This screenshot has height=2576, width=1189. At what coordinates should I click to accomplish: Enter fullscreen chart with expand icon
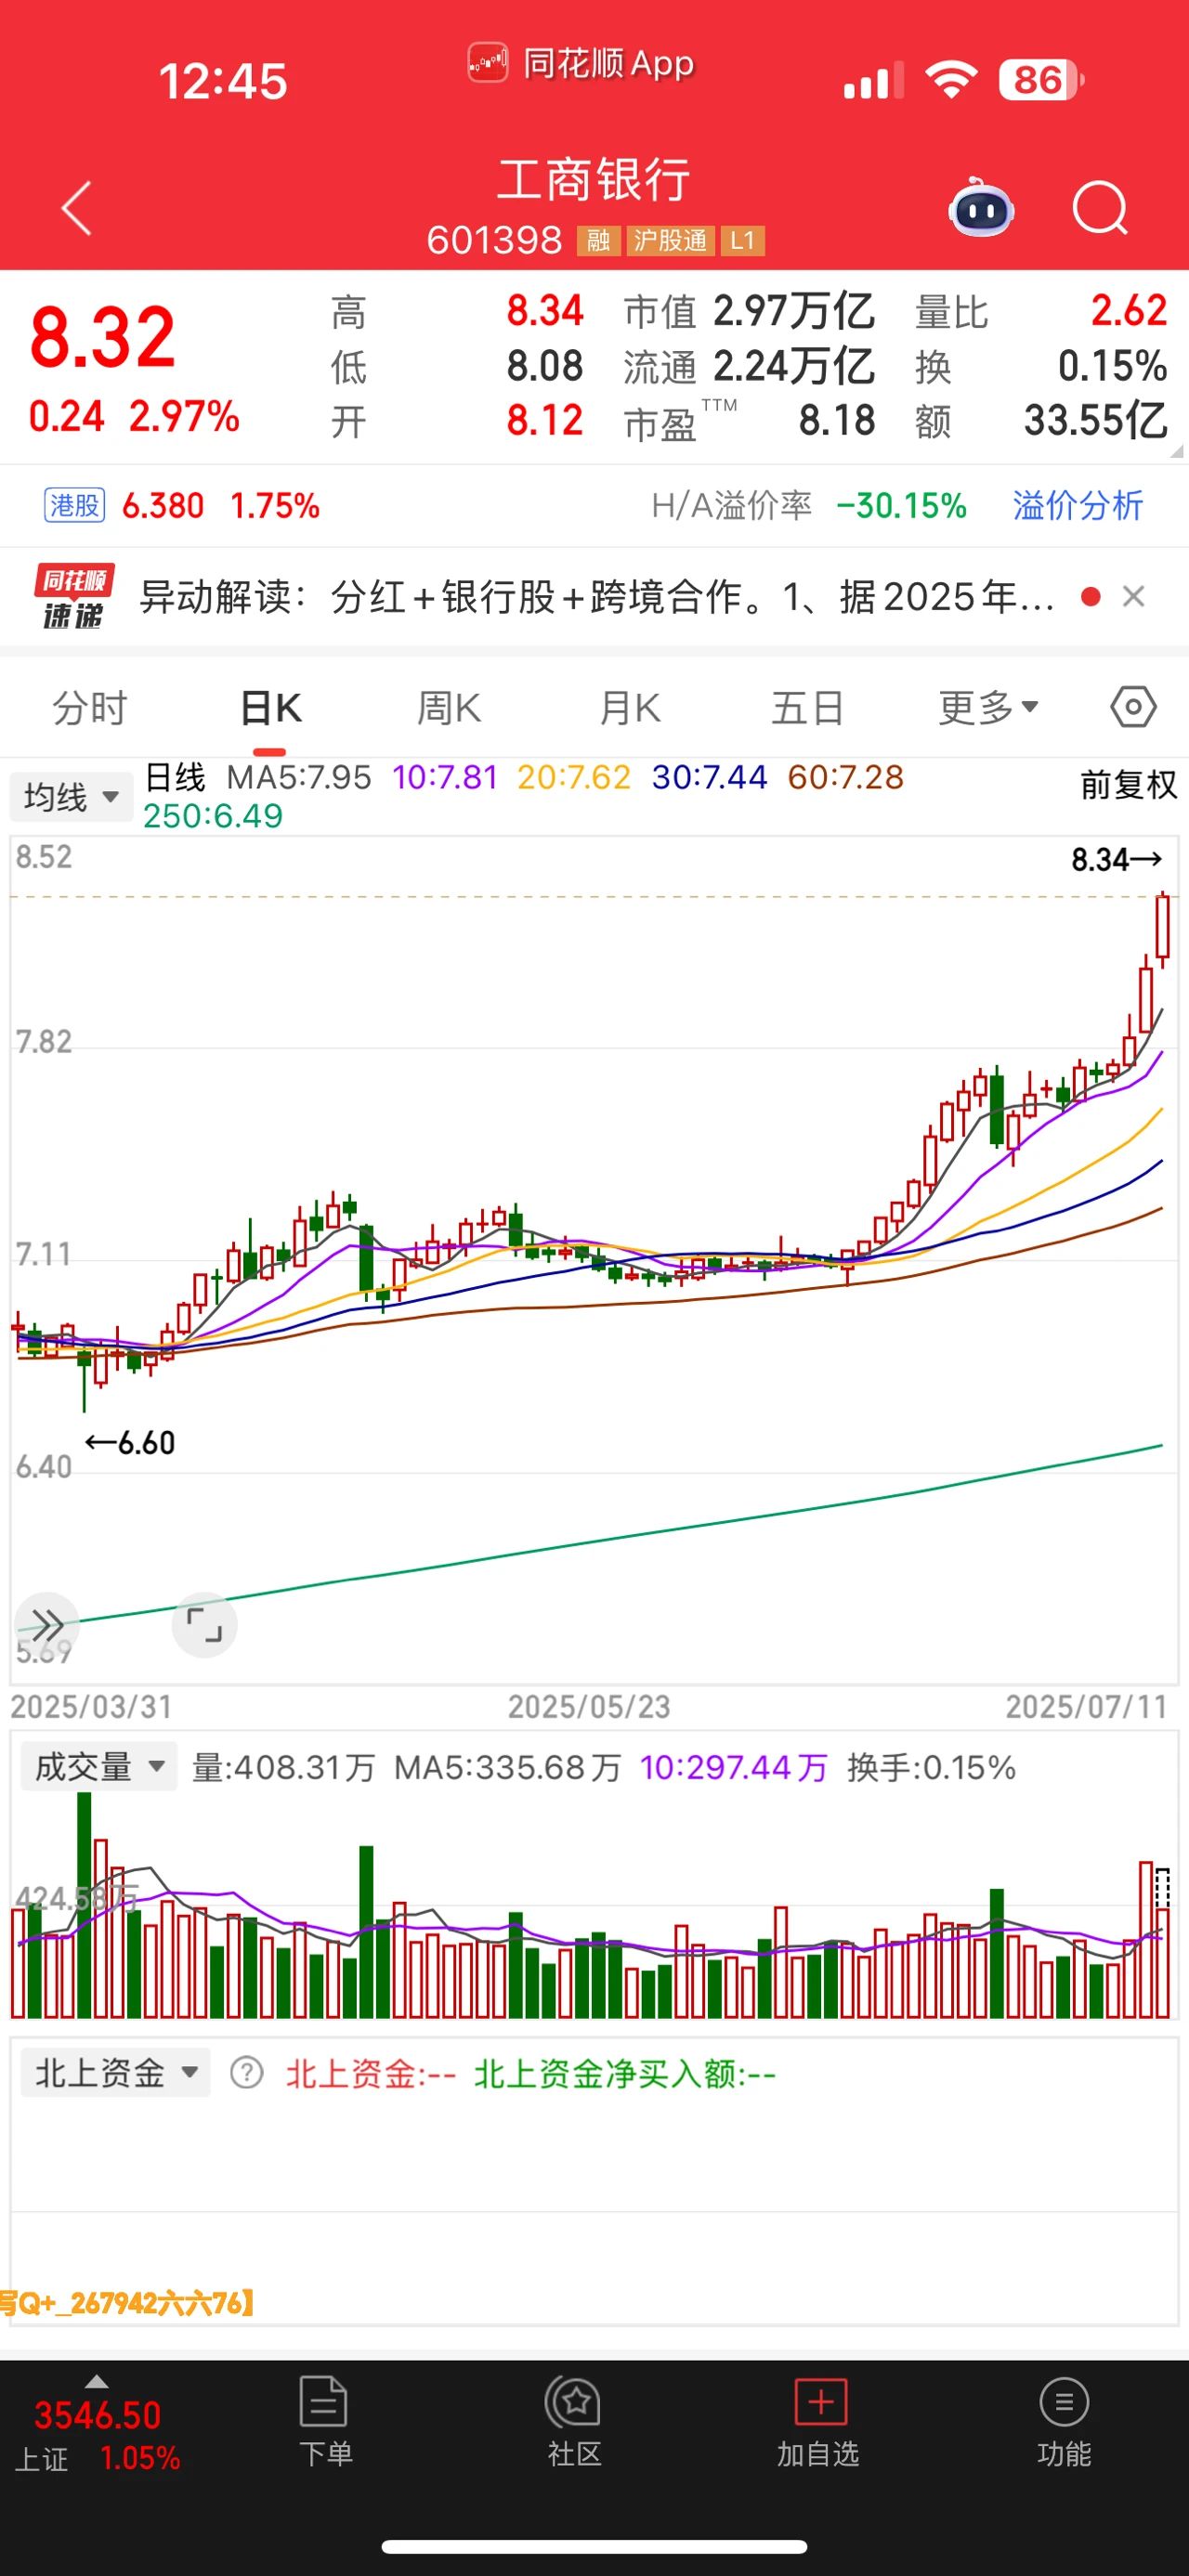204,1624
